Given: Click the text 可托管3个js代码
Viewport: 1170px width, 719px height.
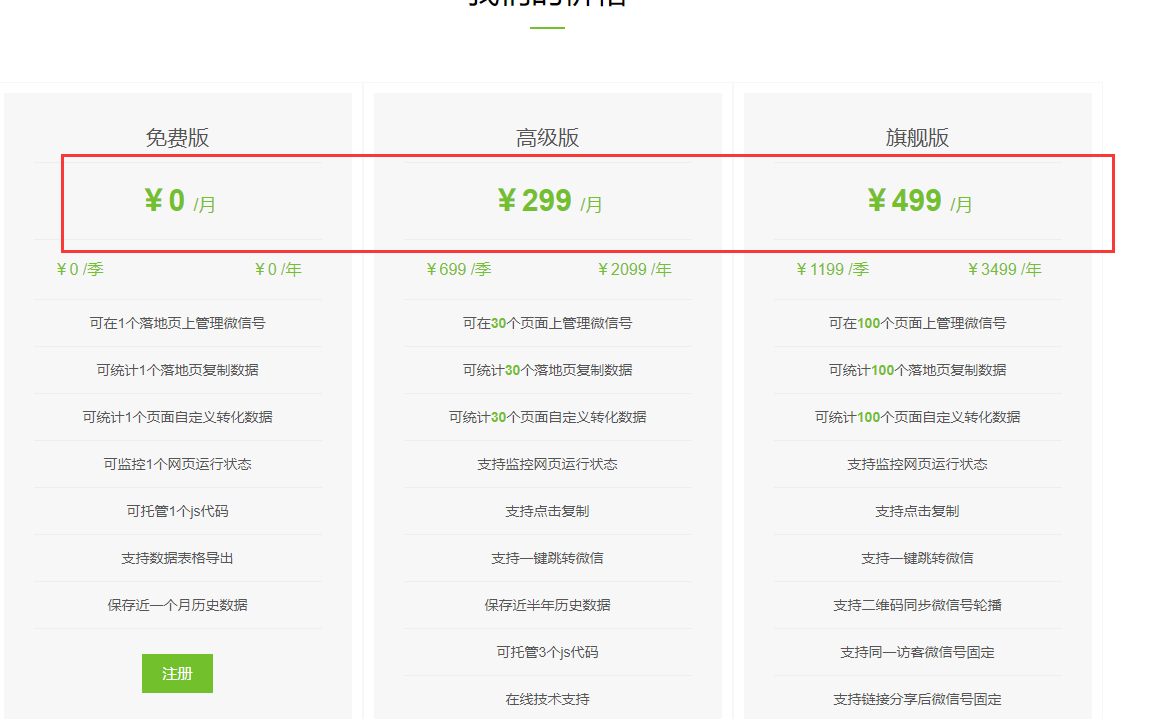Looking at the screenshot, I should click(x=548, y=652).
